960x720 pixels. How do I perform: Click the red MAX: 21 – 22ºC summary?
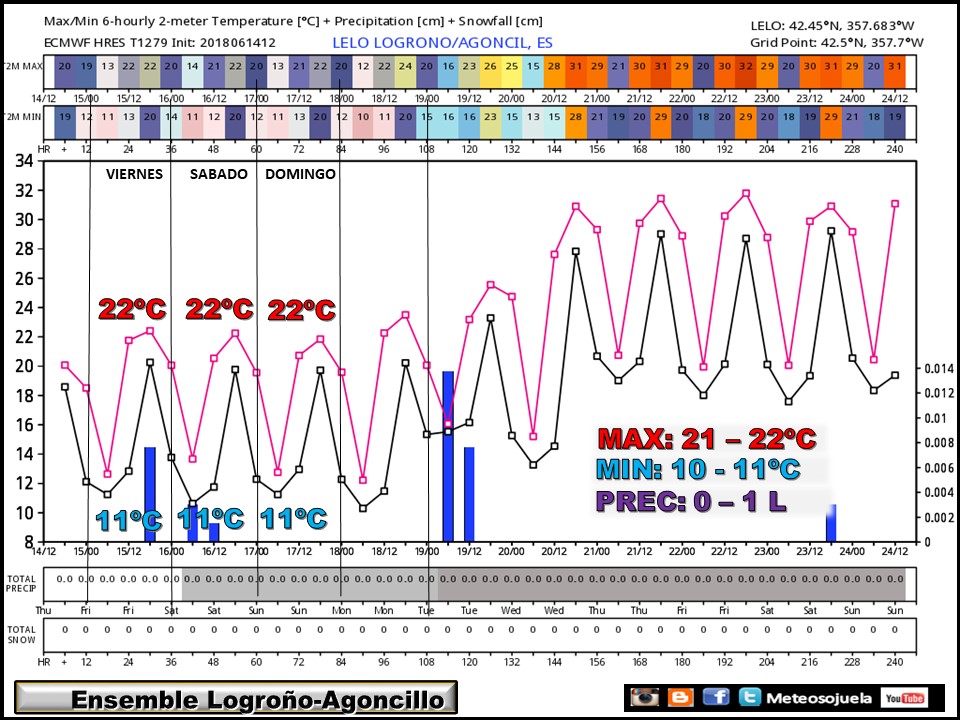[x=707, y=438]
